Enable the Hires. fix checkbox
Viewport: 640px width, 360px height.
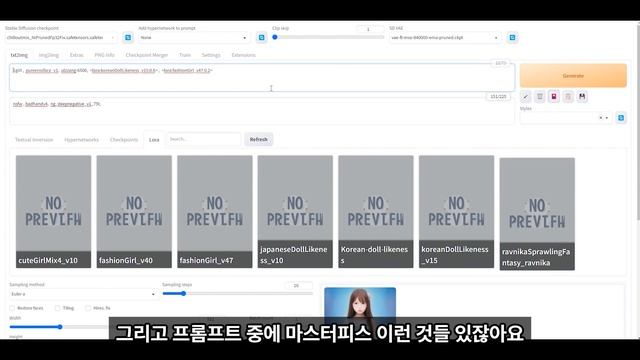click(x=88, y=308)
